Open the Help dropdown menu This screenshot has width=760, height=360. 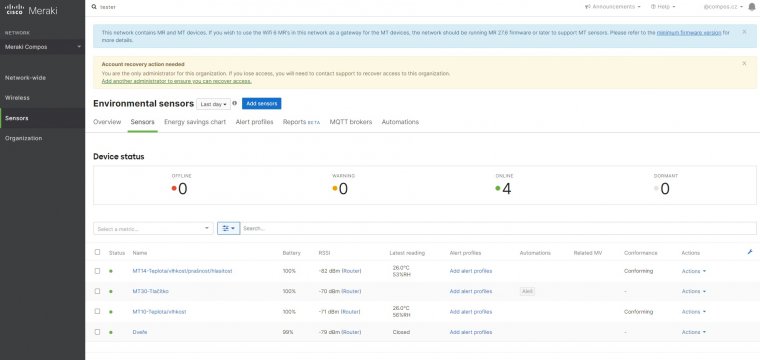point(663,7)
